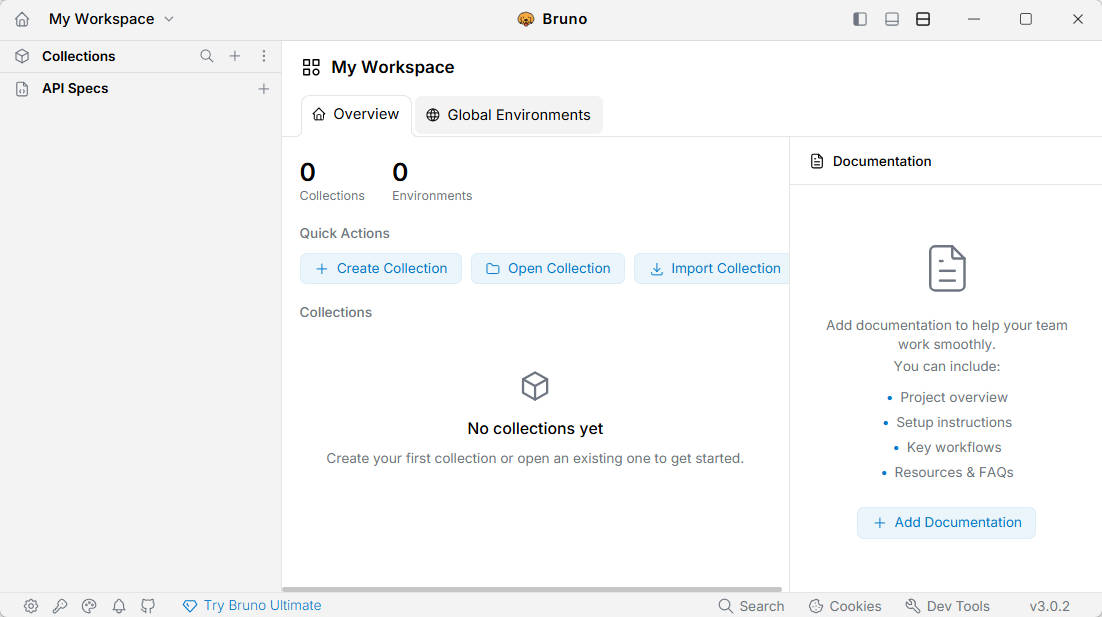Image resolution: width=1102 pixels, height=617 pixels.
Task: Open settings gear in status bar
Action: [x=31, y=606]
